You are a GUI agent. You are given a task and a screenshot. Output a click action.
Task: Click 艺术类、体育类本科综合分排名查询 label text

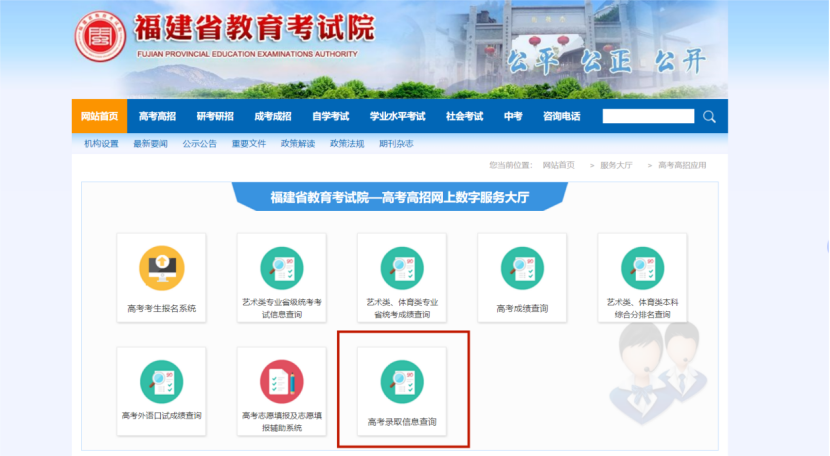coord(642,308)
